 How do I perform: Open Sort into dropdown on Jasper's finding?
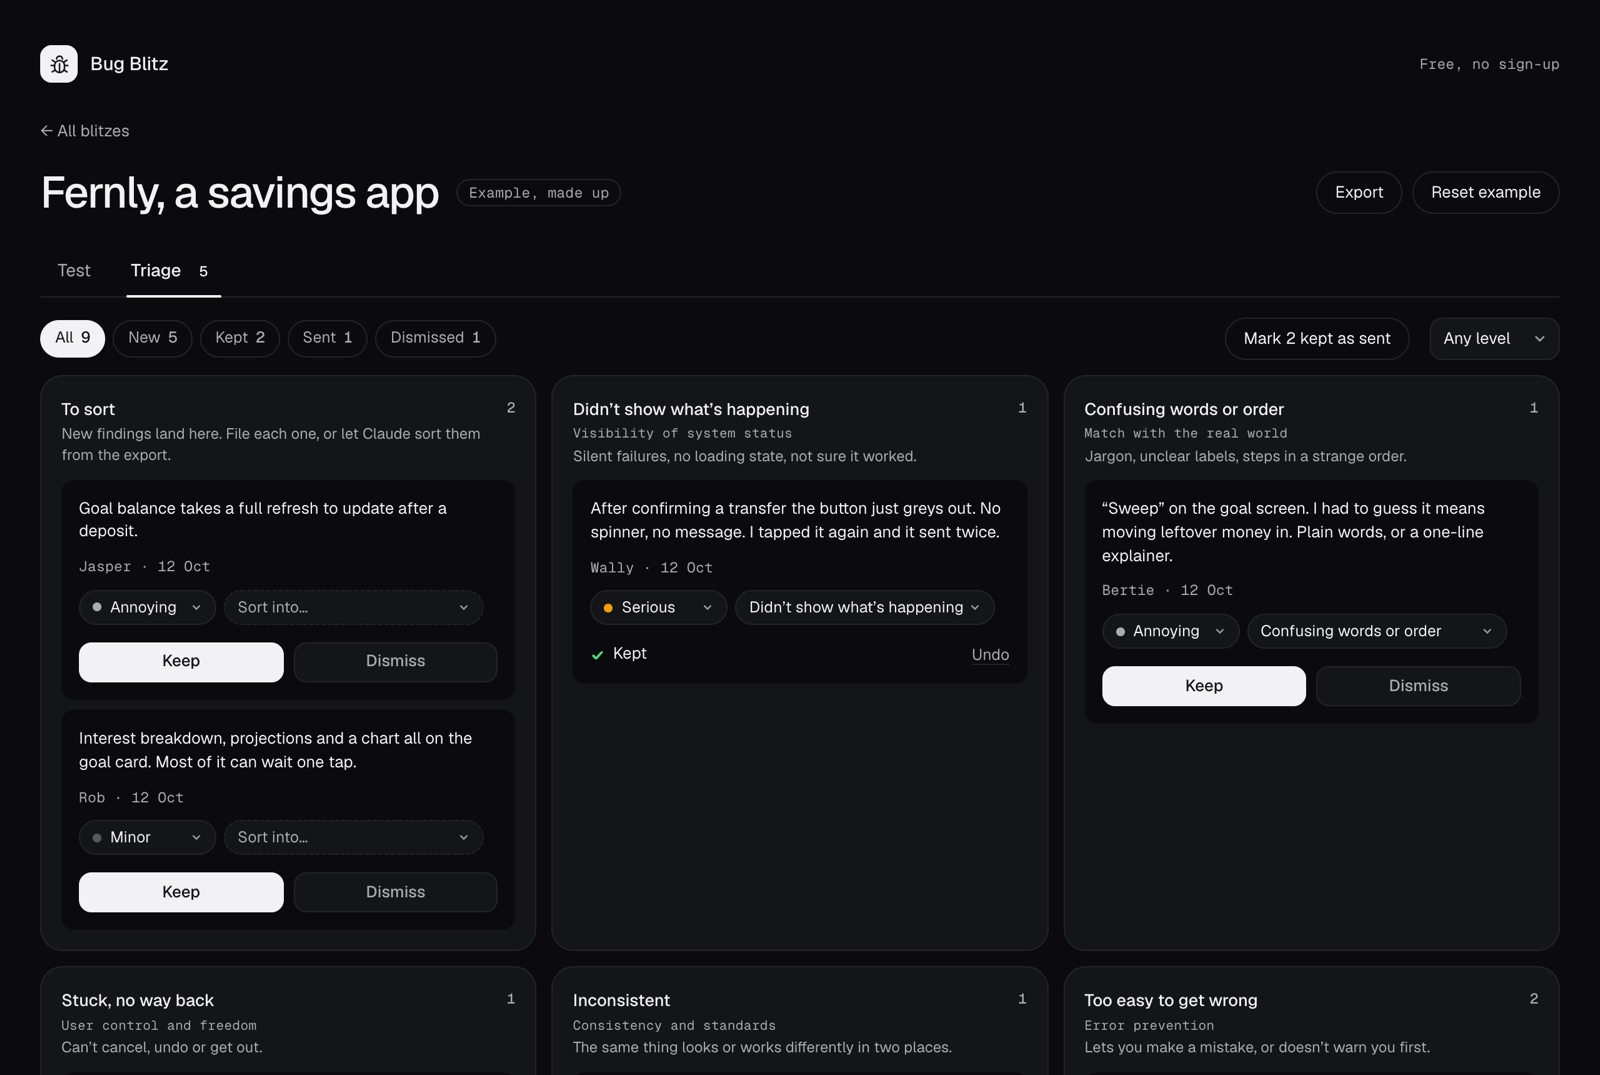point(353,608)
